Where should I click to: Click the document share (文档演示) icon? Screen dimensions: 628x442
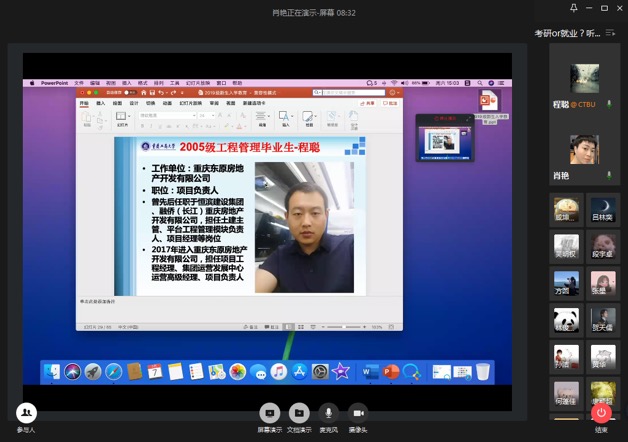[298, 412]
